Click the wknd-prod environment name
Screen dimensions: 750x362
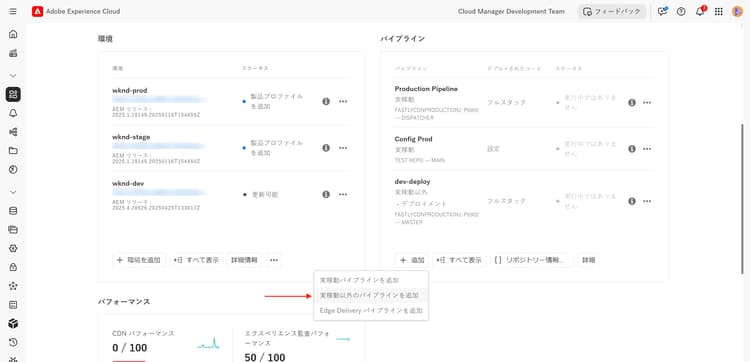(x=130, y=90)
